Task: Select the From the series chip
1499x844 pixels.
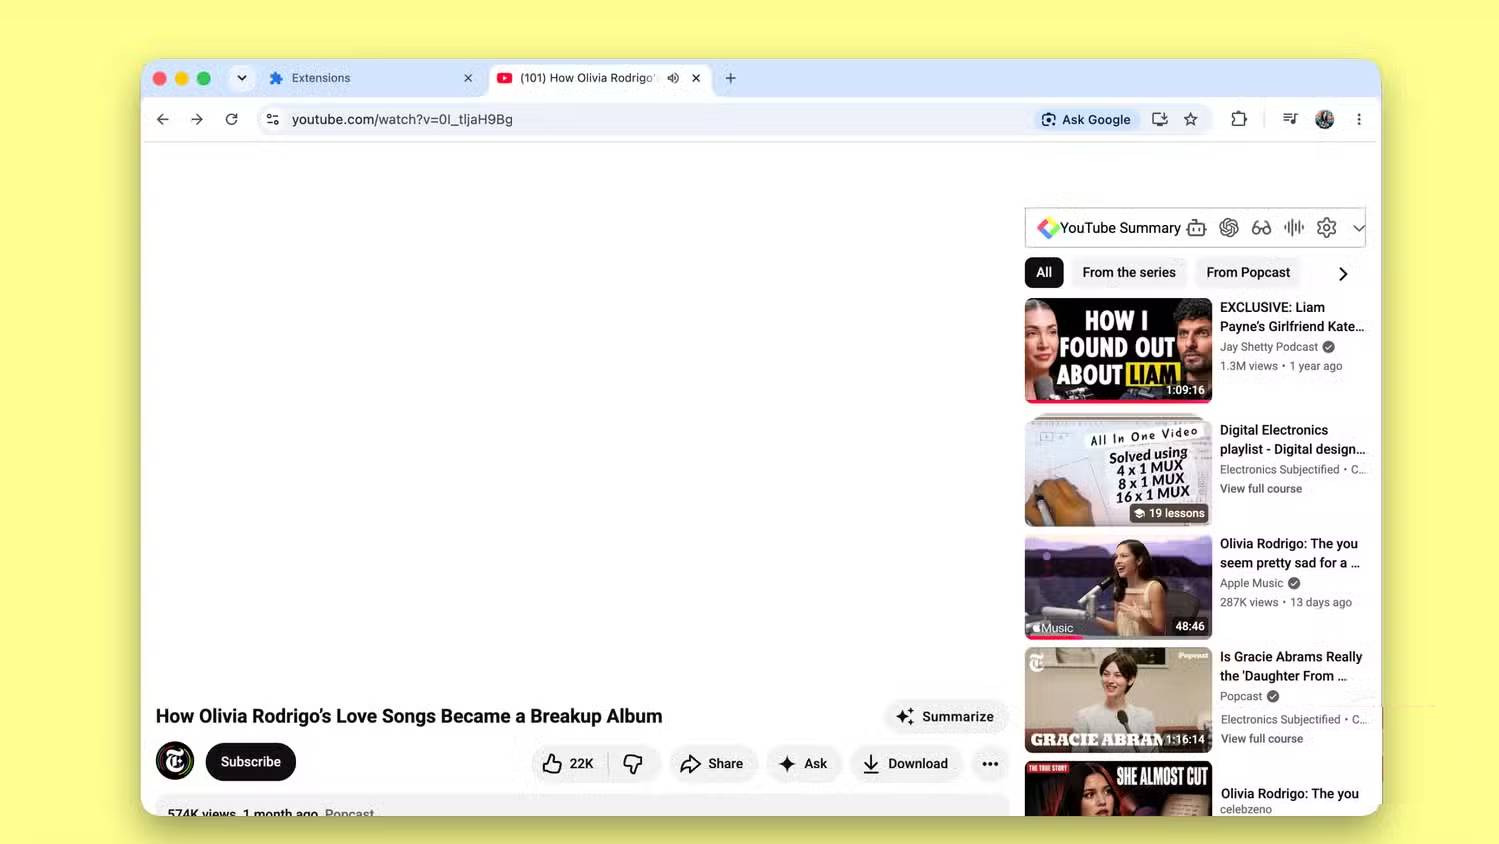Action: coord(1129,272)
